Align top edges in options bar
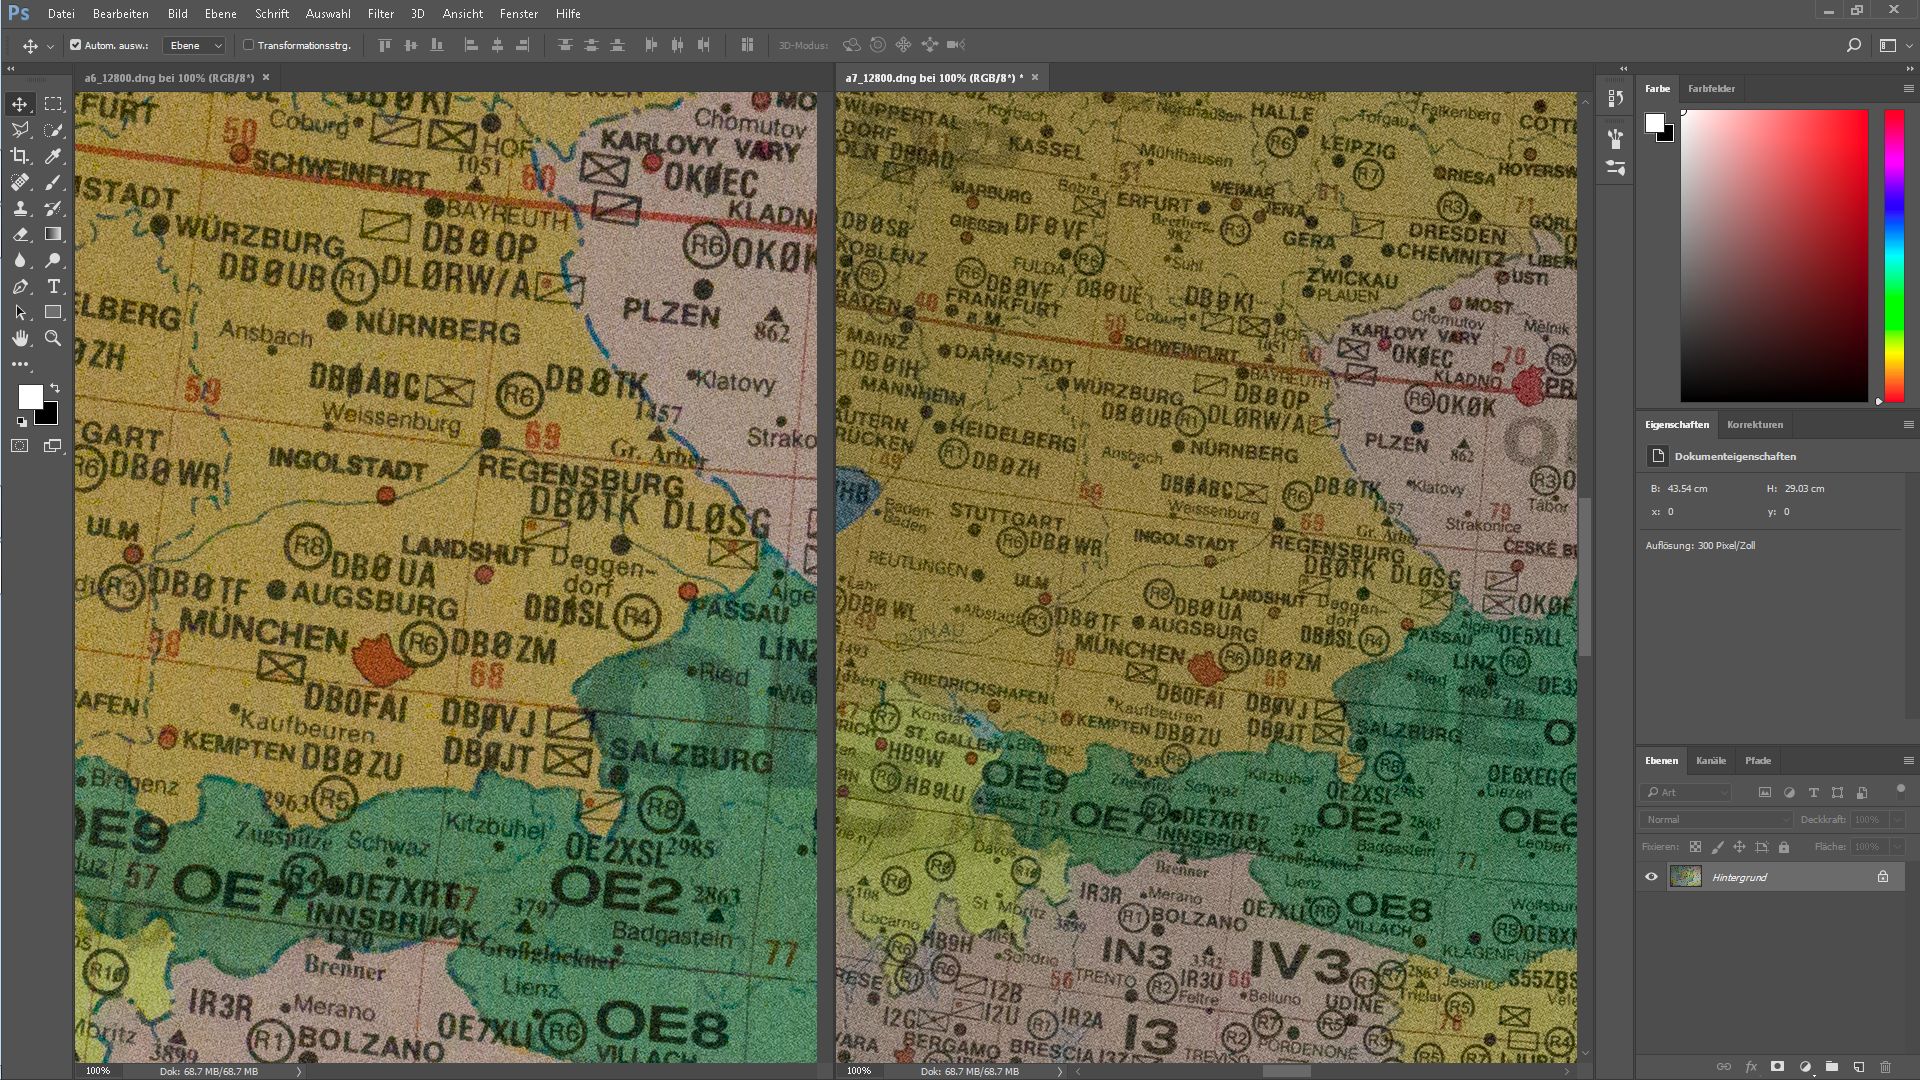 coord(384,45)
